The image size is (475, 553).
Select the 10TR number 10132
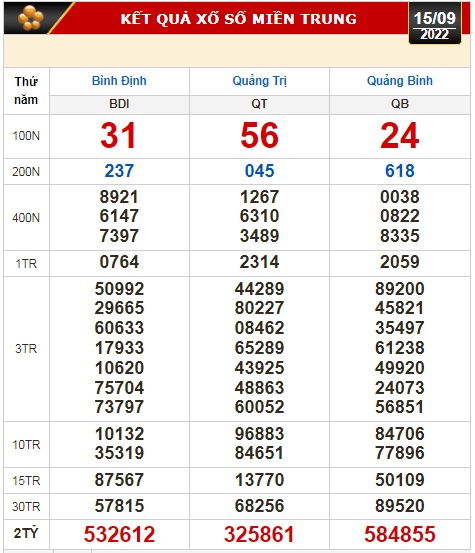coord(119,434)
